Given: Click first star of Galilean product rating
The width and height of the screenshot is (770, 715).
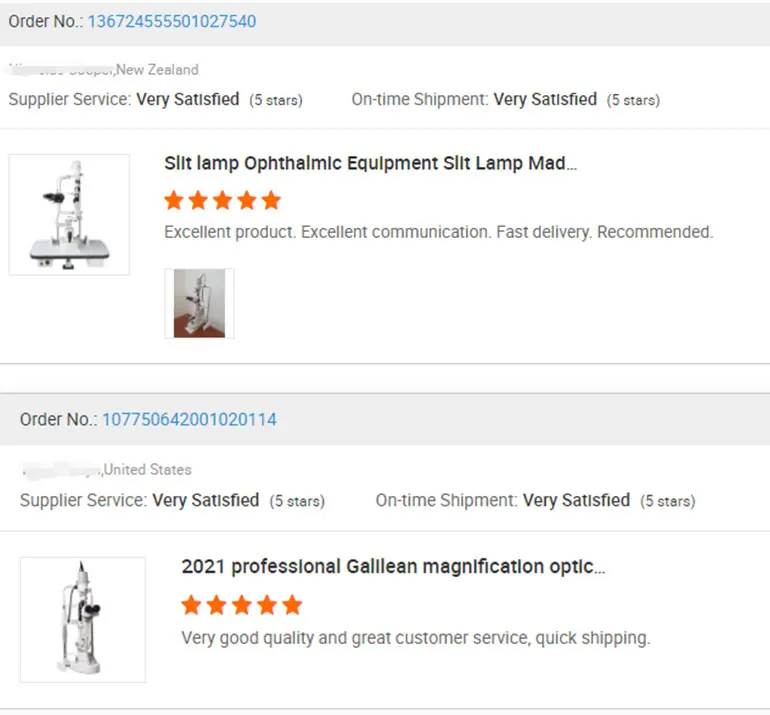Looking at the screenshot, I should pyautogui.click(x=191, y=605).
